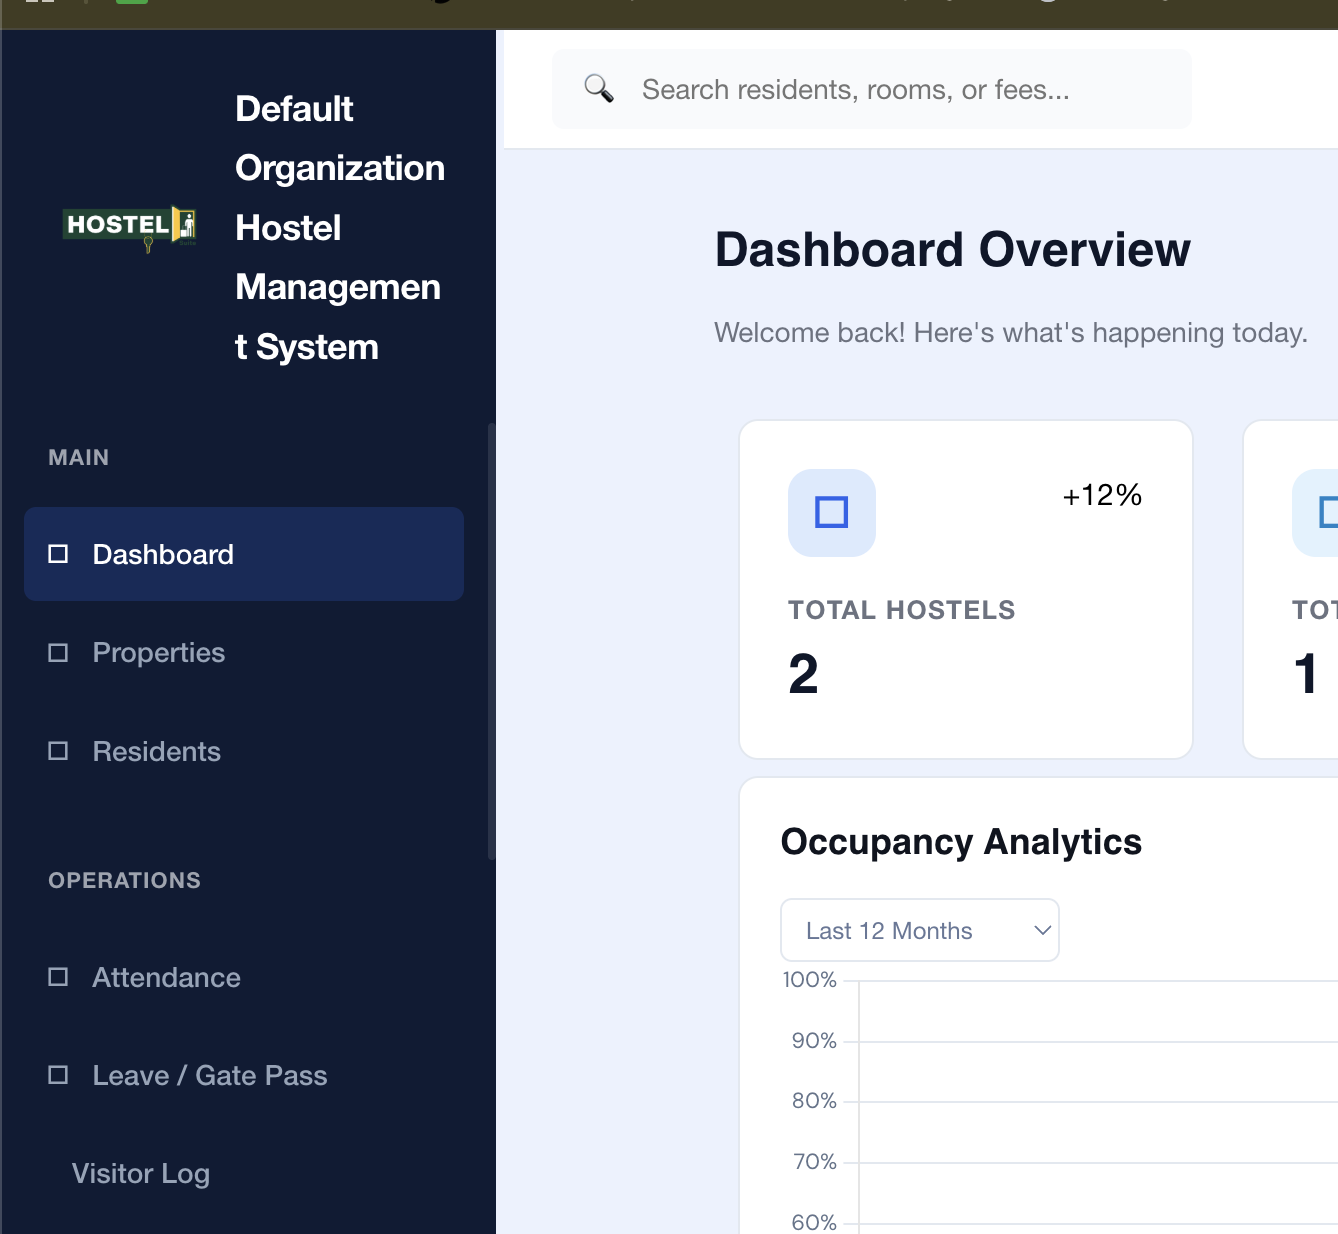
Task: Select Visitor Log in the sidebar
Action: point(244,1173)
